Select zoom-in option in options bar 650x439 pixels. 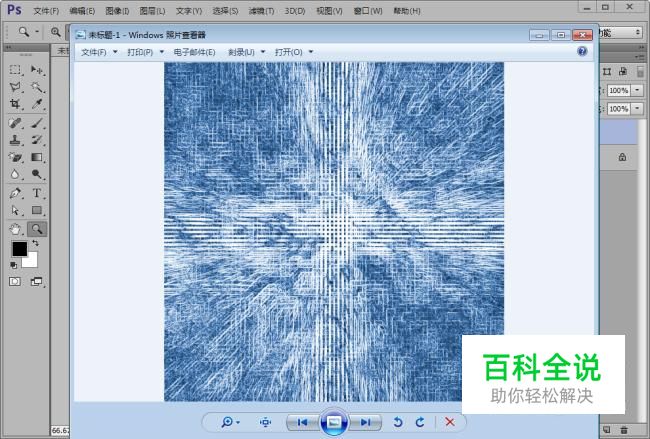click(x=56, y=32)
